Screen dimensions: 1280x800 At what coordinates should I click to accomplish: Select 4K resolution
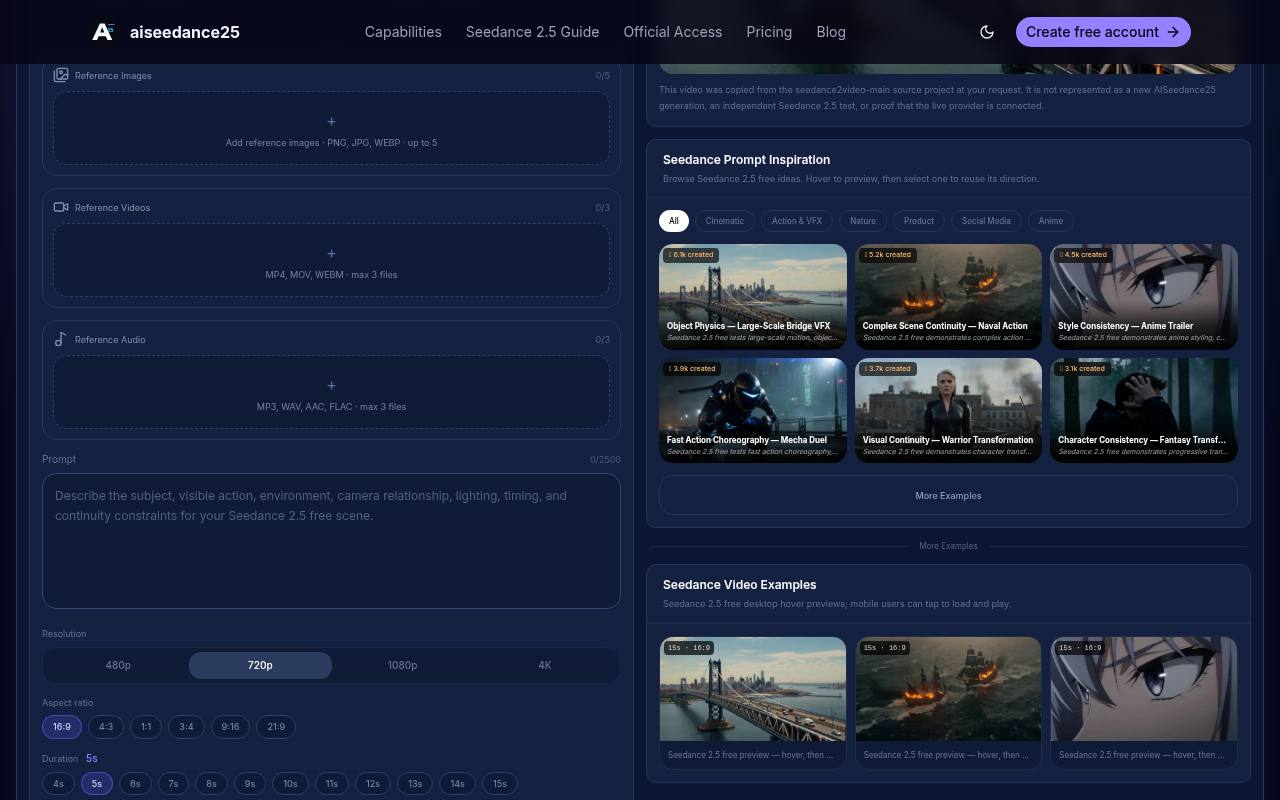544,665
